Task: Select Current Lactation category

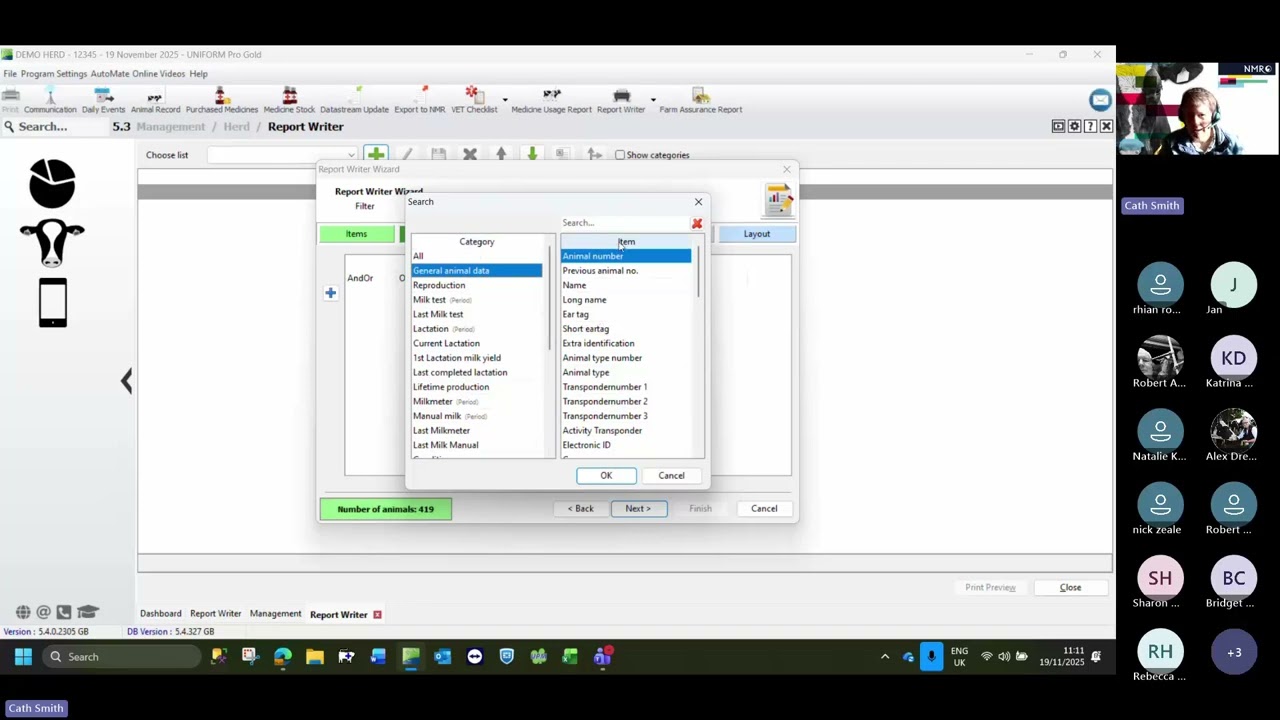Action: (446, 343)
